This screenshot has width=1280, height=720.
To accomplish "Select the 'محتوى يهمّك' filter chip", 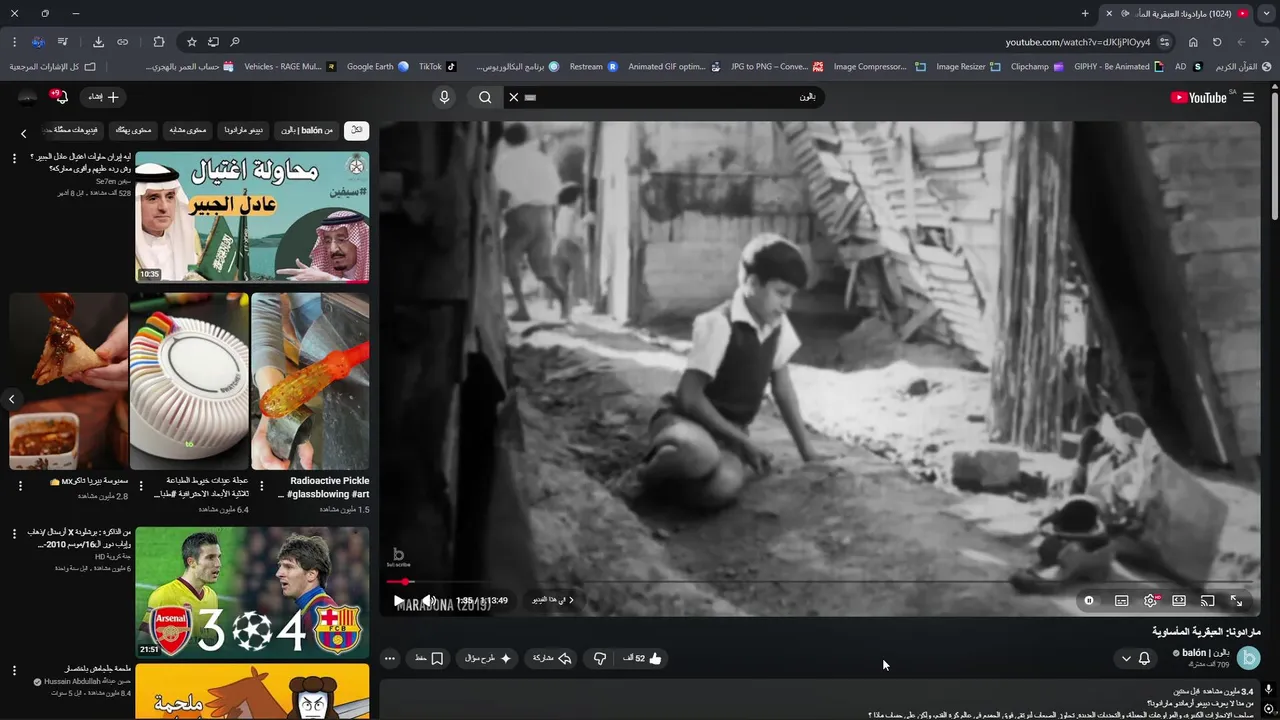I will [133, 130].
